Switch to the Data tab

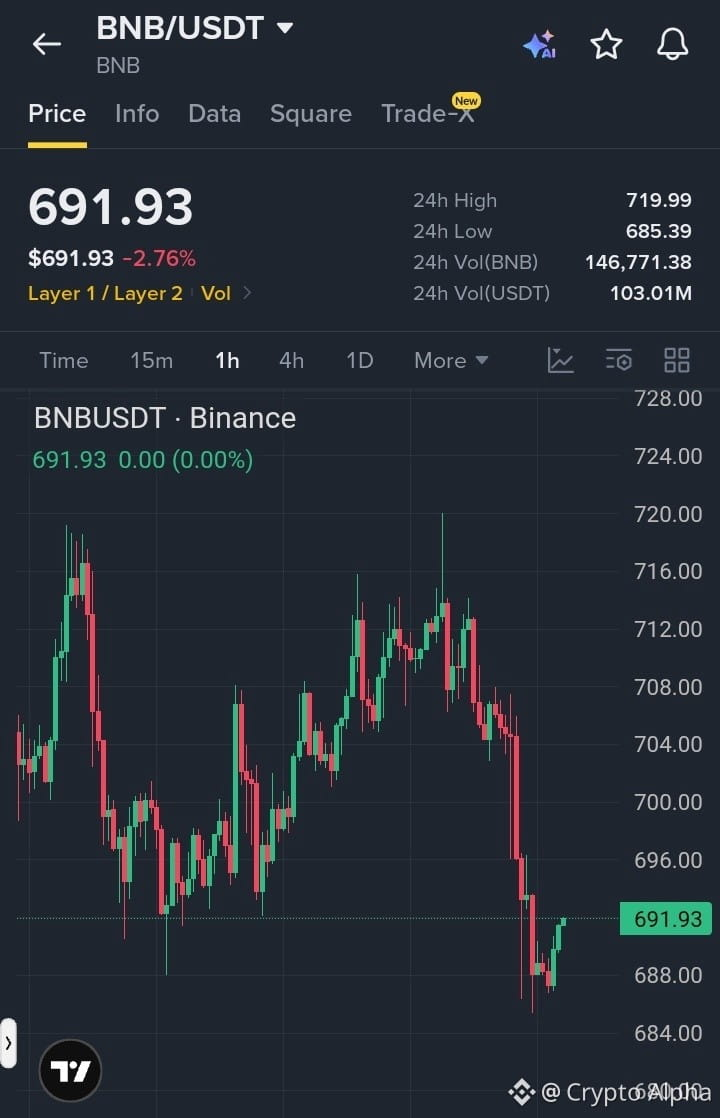coord(215,114)
